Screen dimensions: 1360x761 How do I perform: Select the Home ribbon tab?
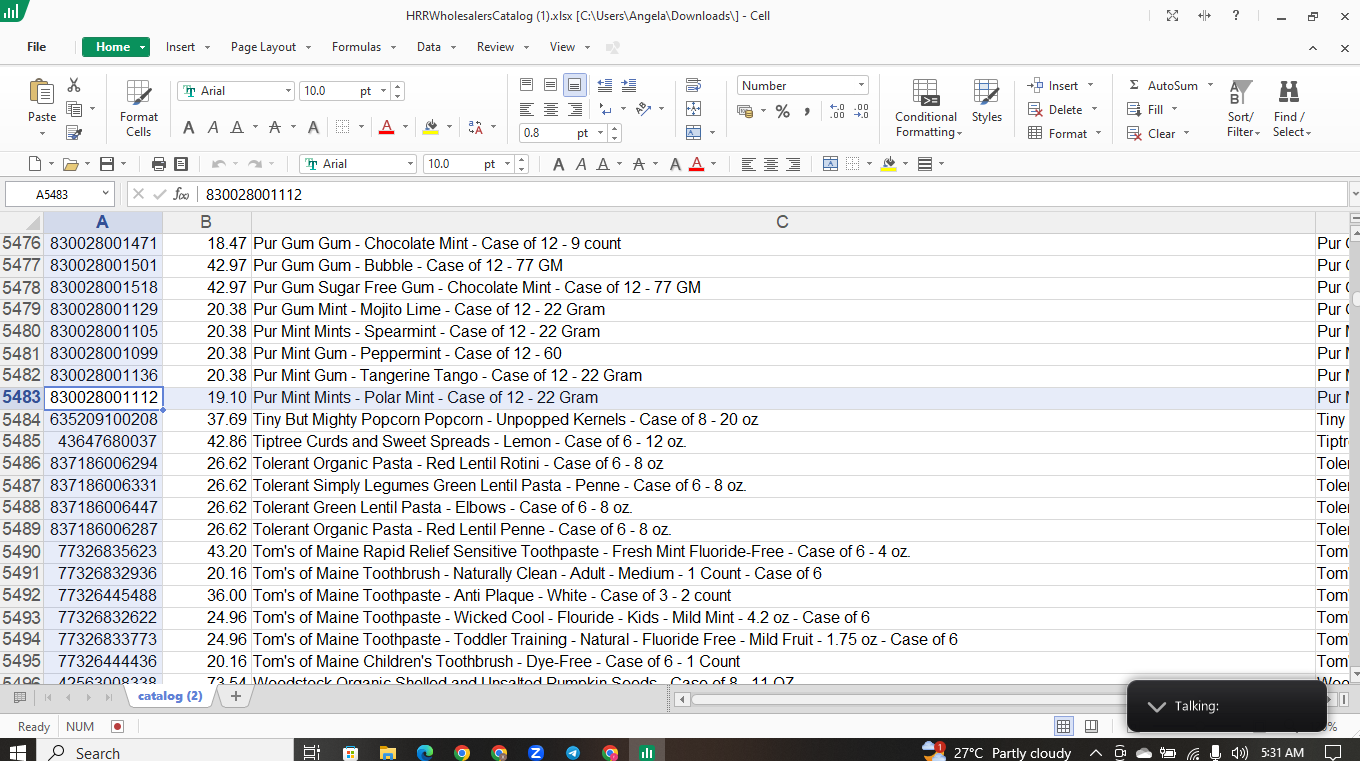tap(115, 47)
